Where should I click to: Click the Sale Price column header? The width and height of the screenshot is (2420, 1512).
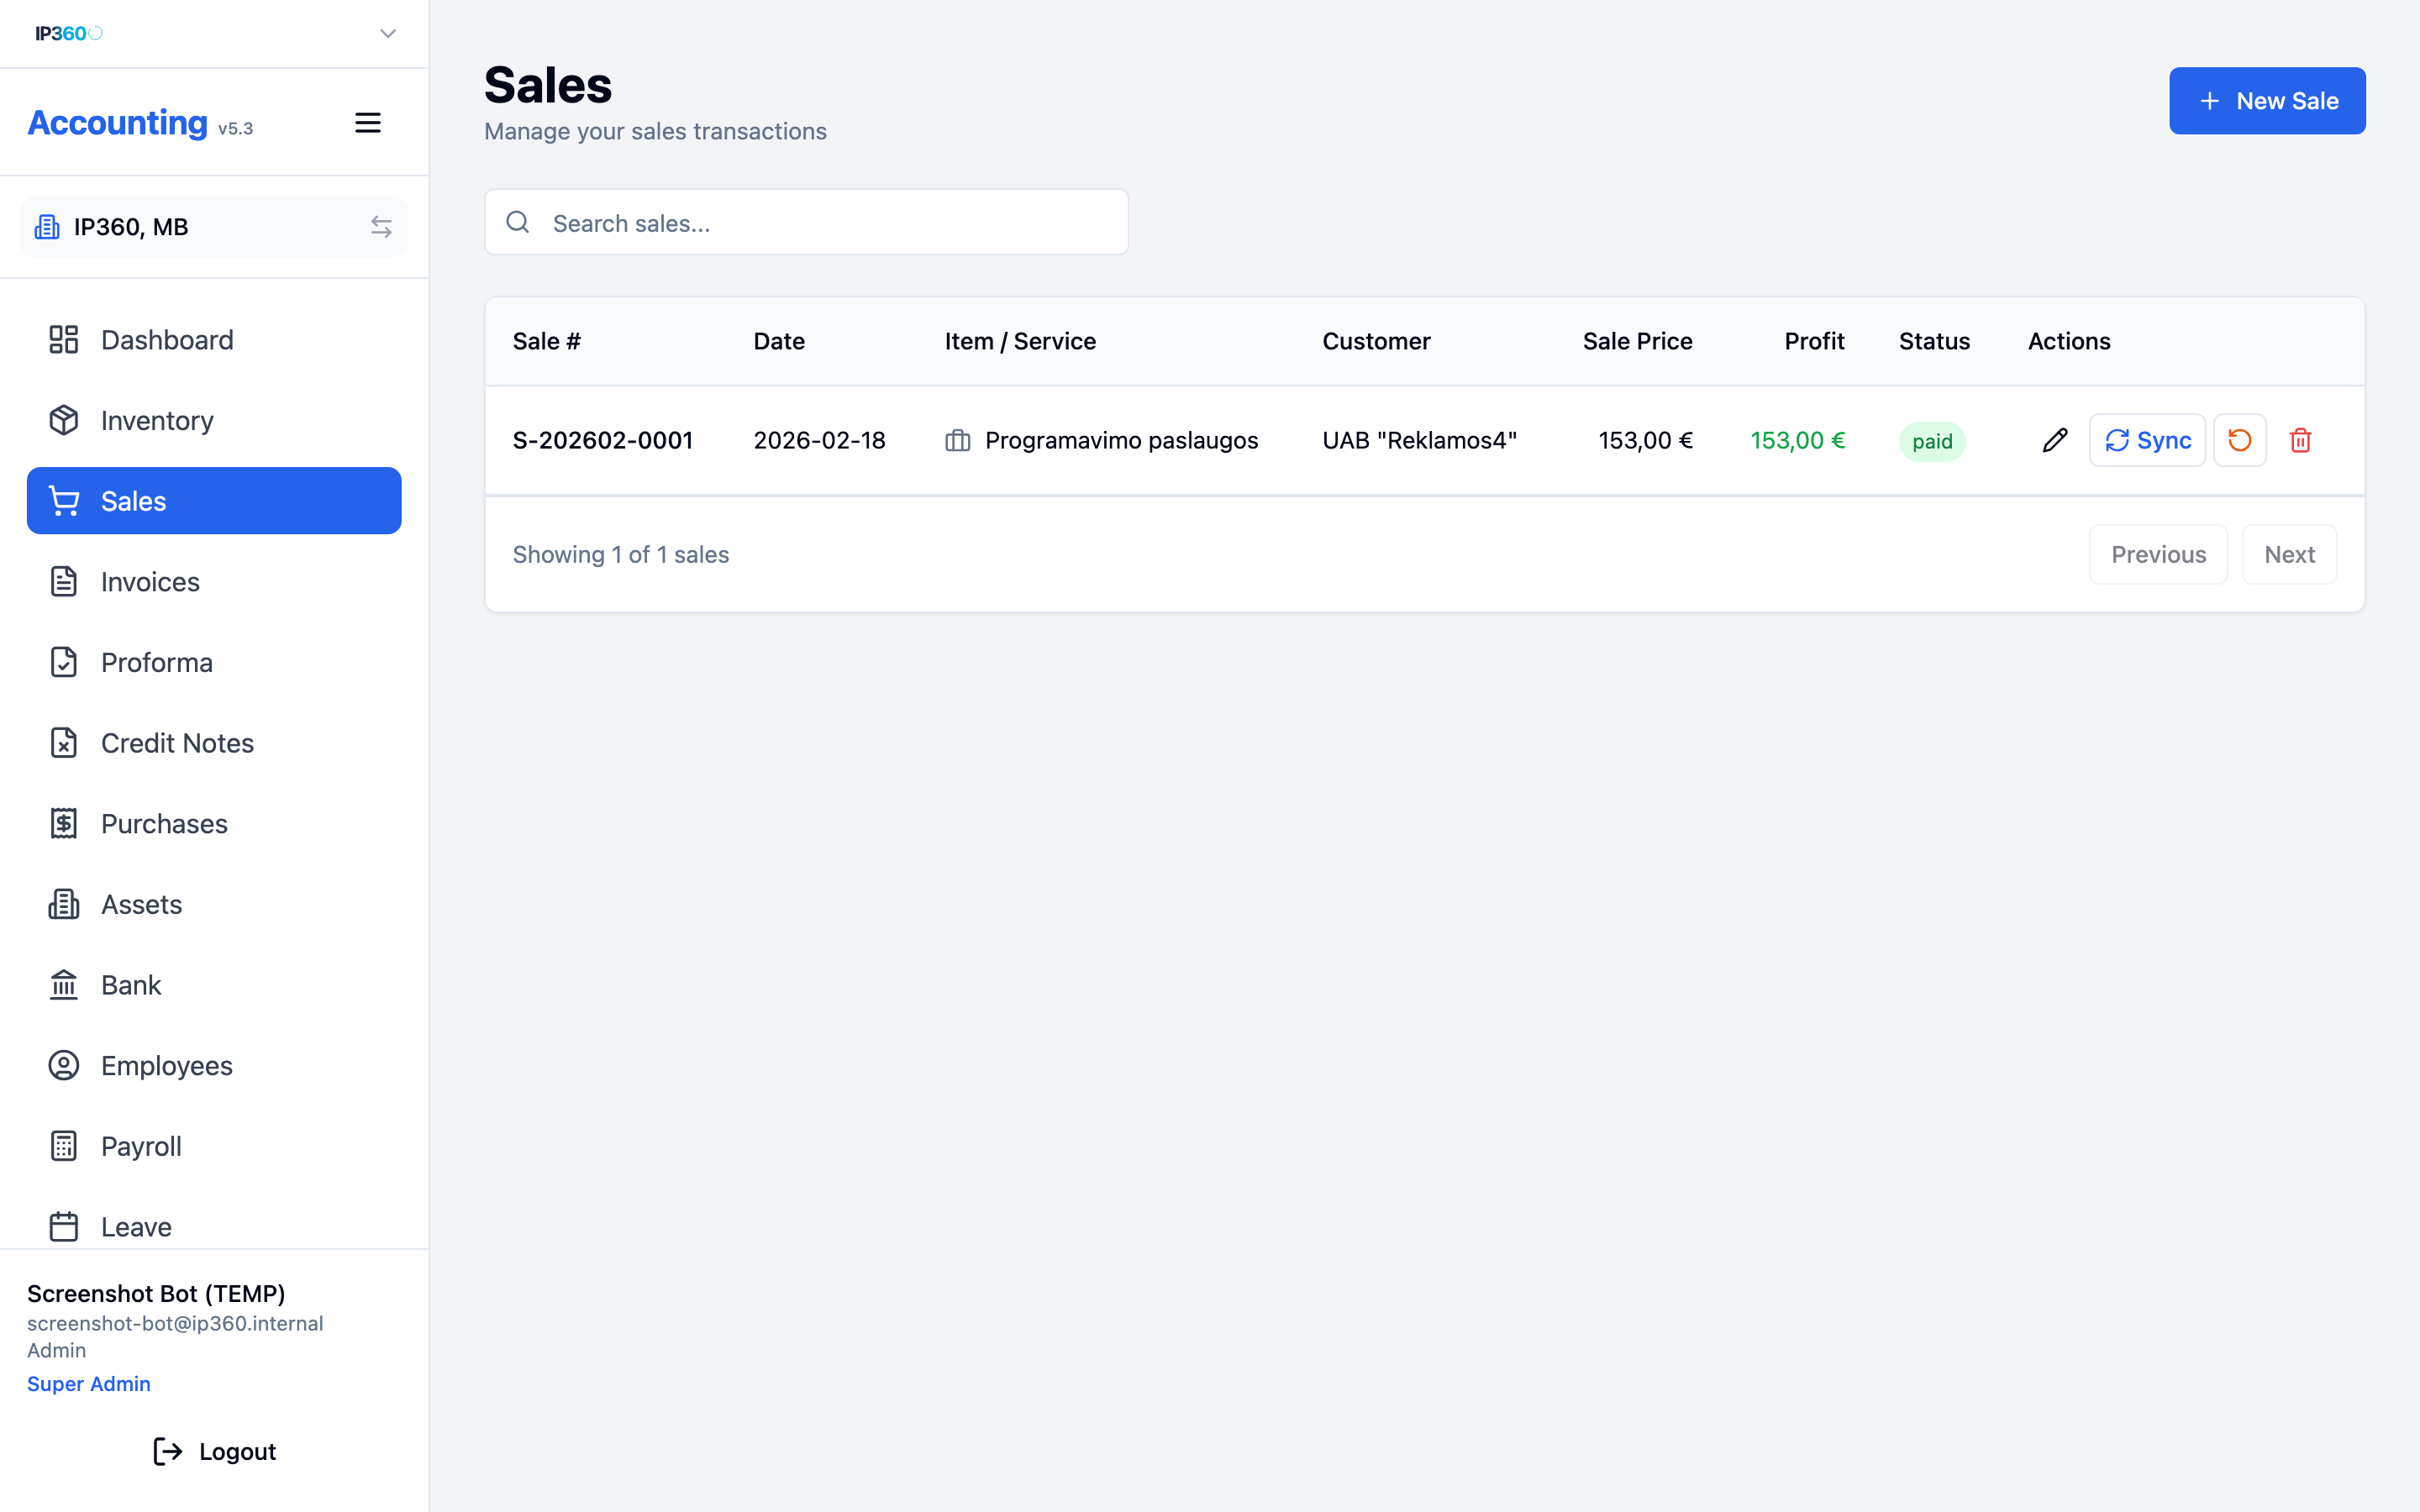[1637, 341]
